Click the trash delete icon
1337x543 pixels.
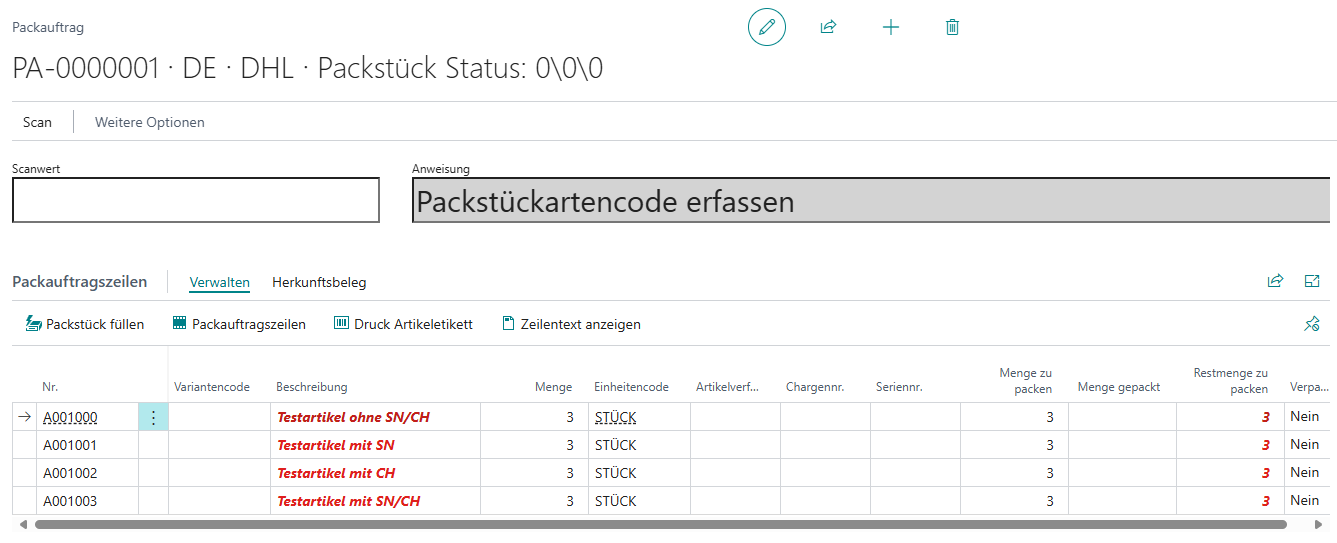(952, 28)
